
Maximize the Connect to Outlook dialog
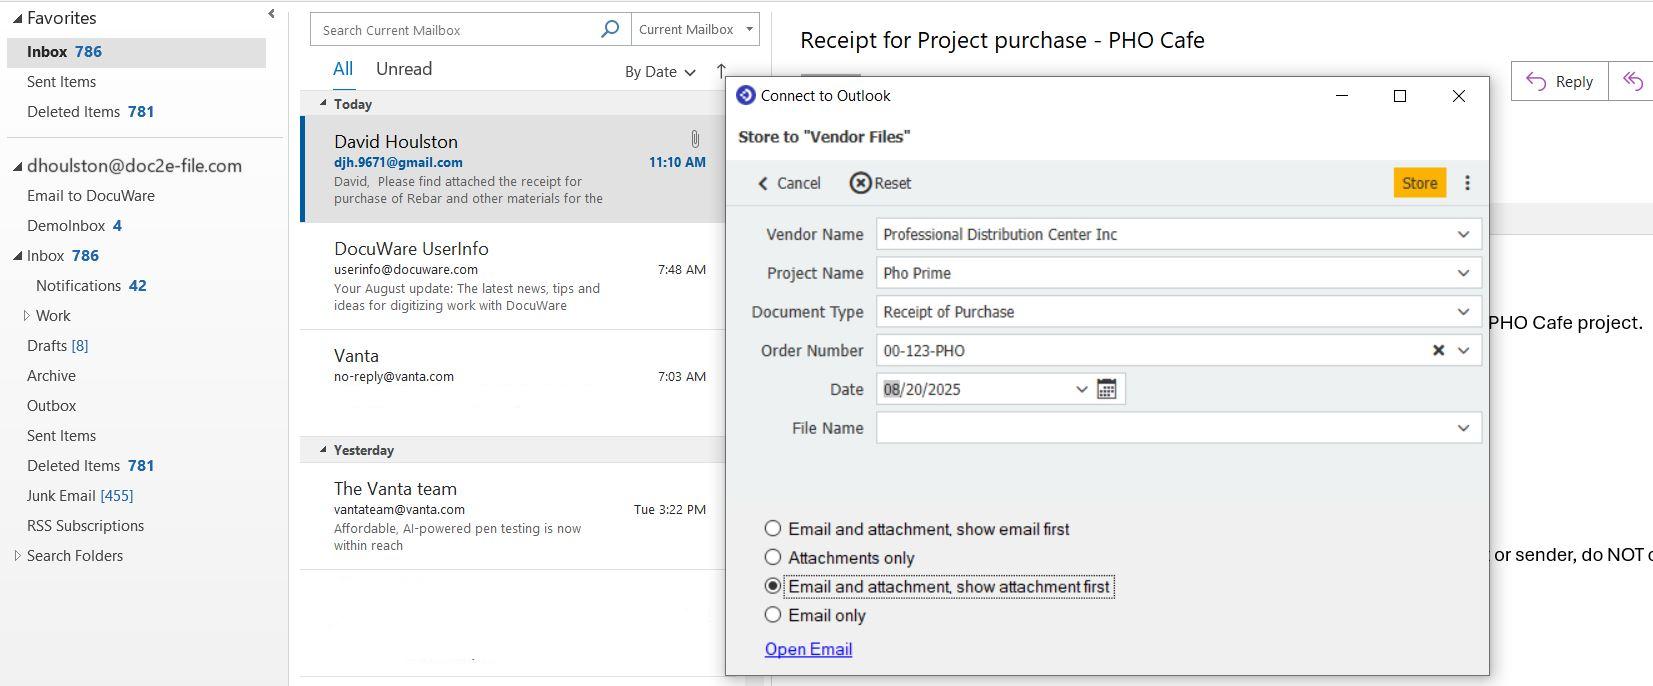pos(1400,96)
